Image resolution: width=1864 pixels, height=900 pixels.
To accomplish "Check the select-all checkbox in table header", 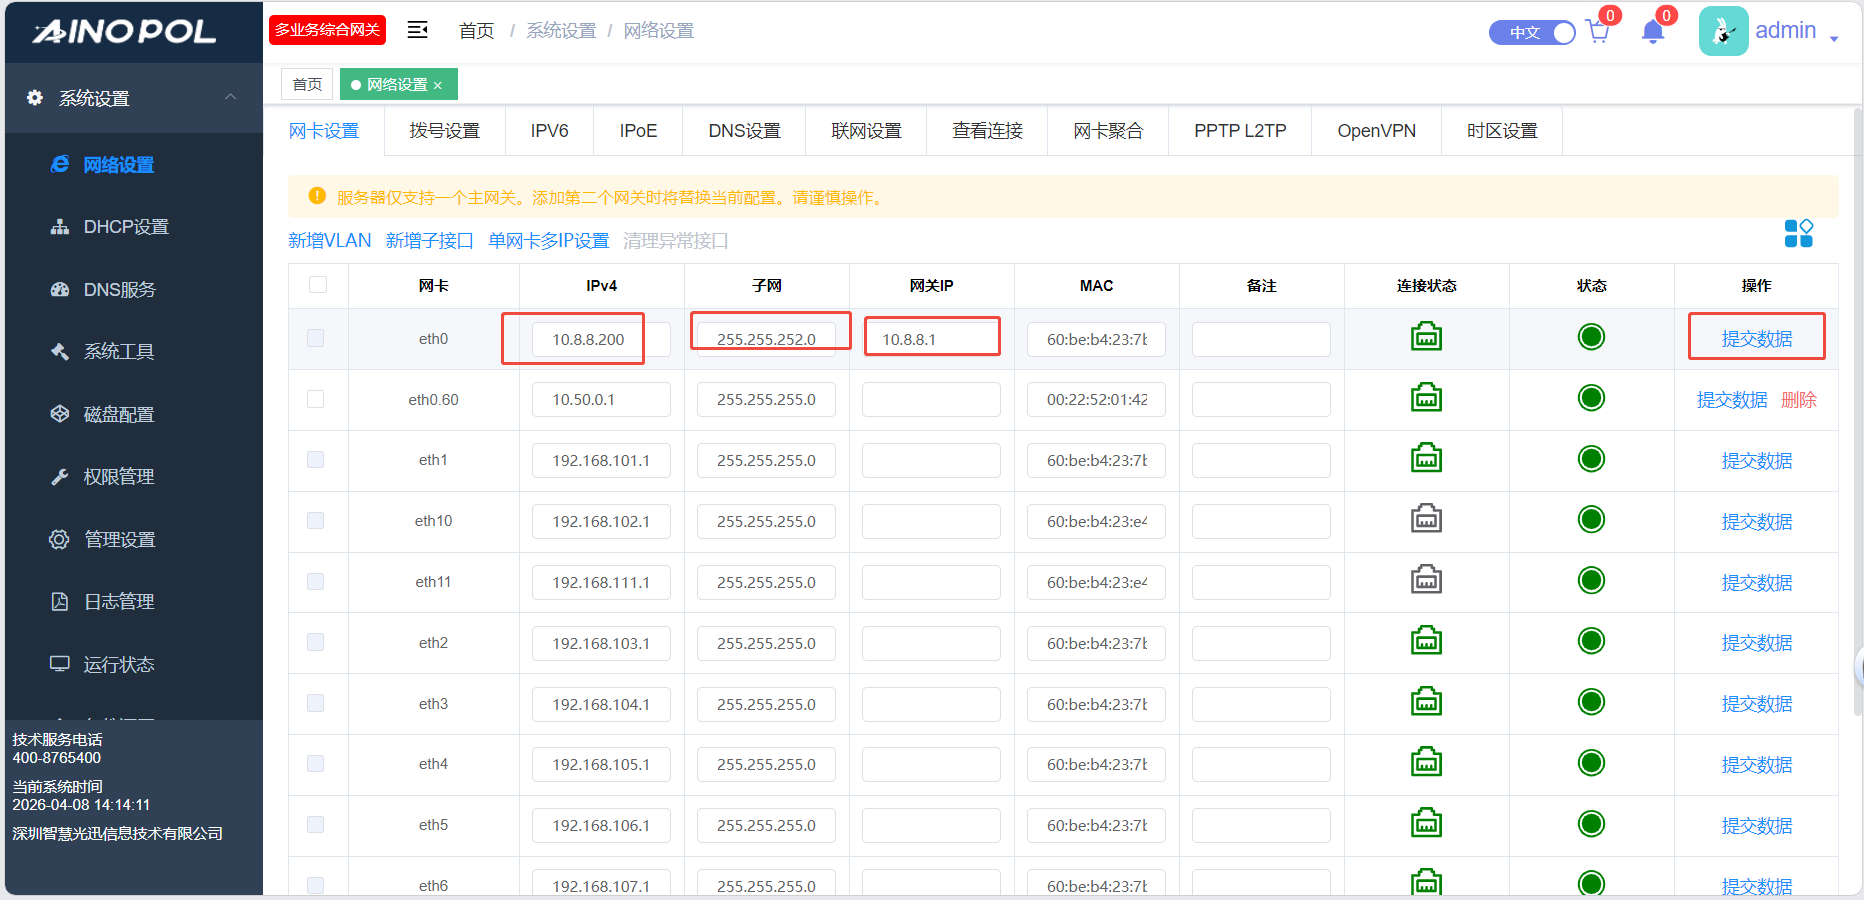I will tap(318, 285).
